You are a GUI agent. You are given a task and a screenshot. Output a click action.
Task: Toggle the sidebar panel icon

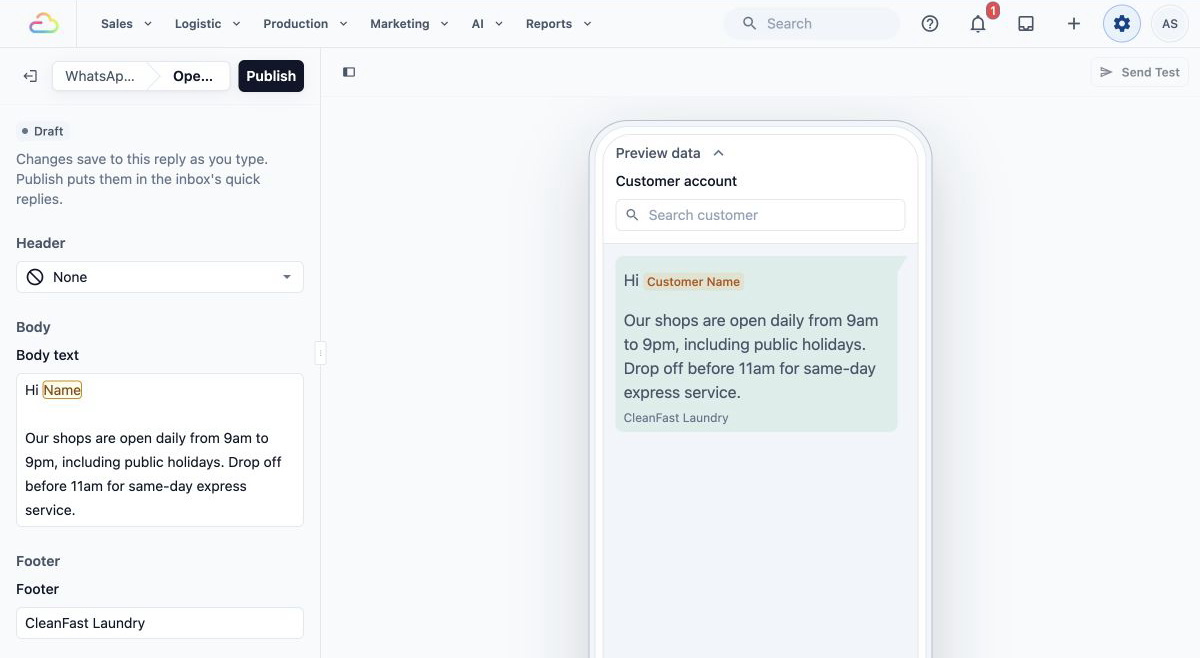[349, 72]
